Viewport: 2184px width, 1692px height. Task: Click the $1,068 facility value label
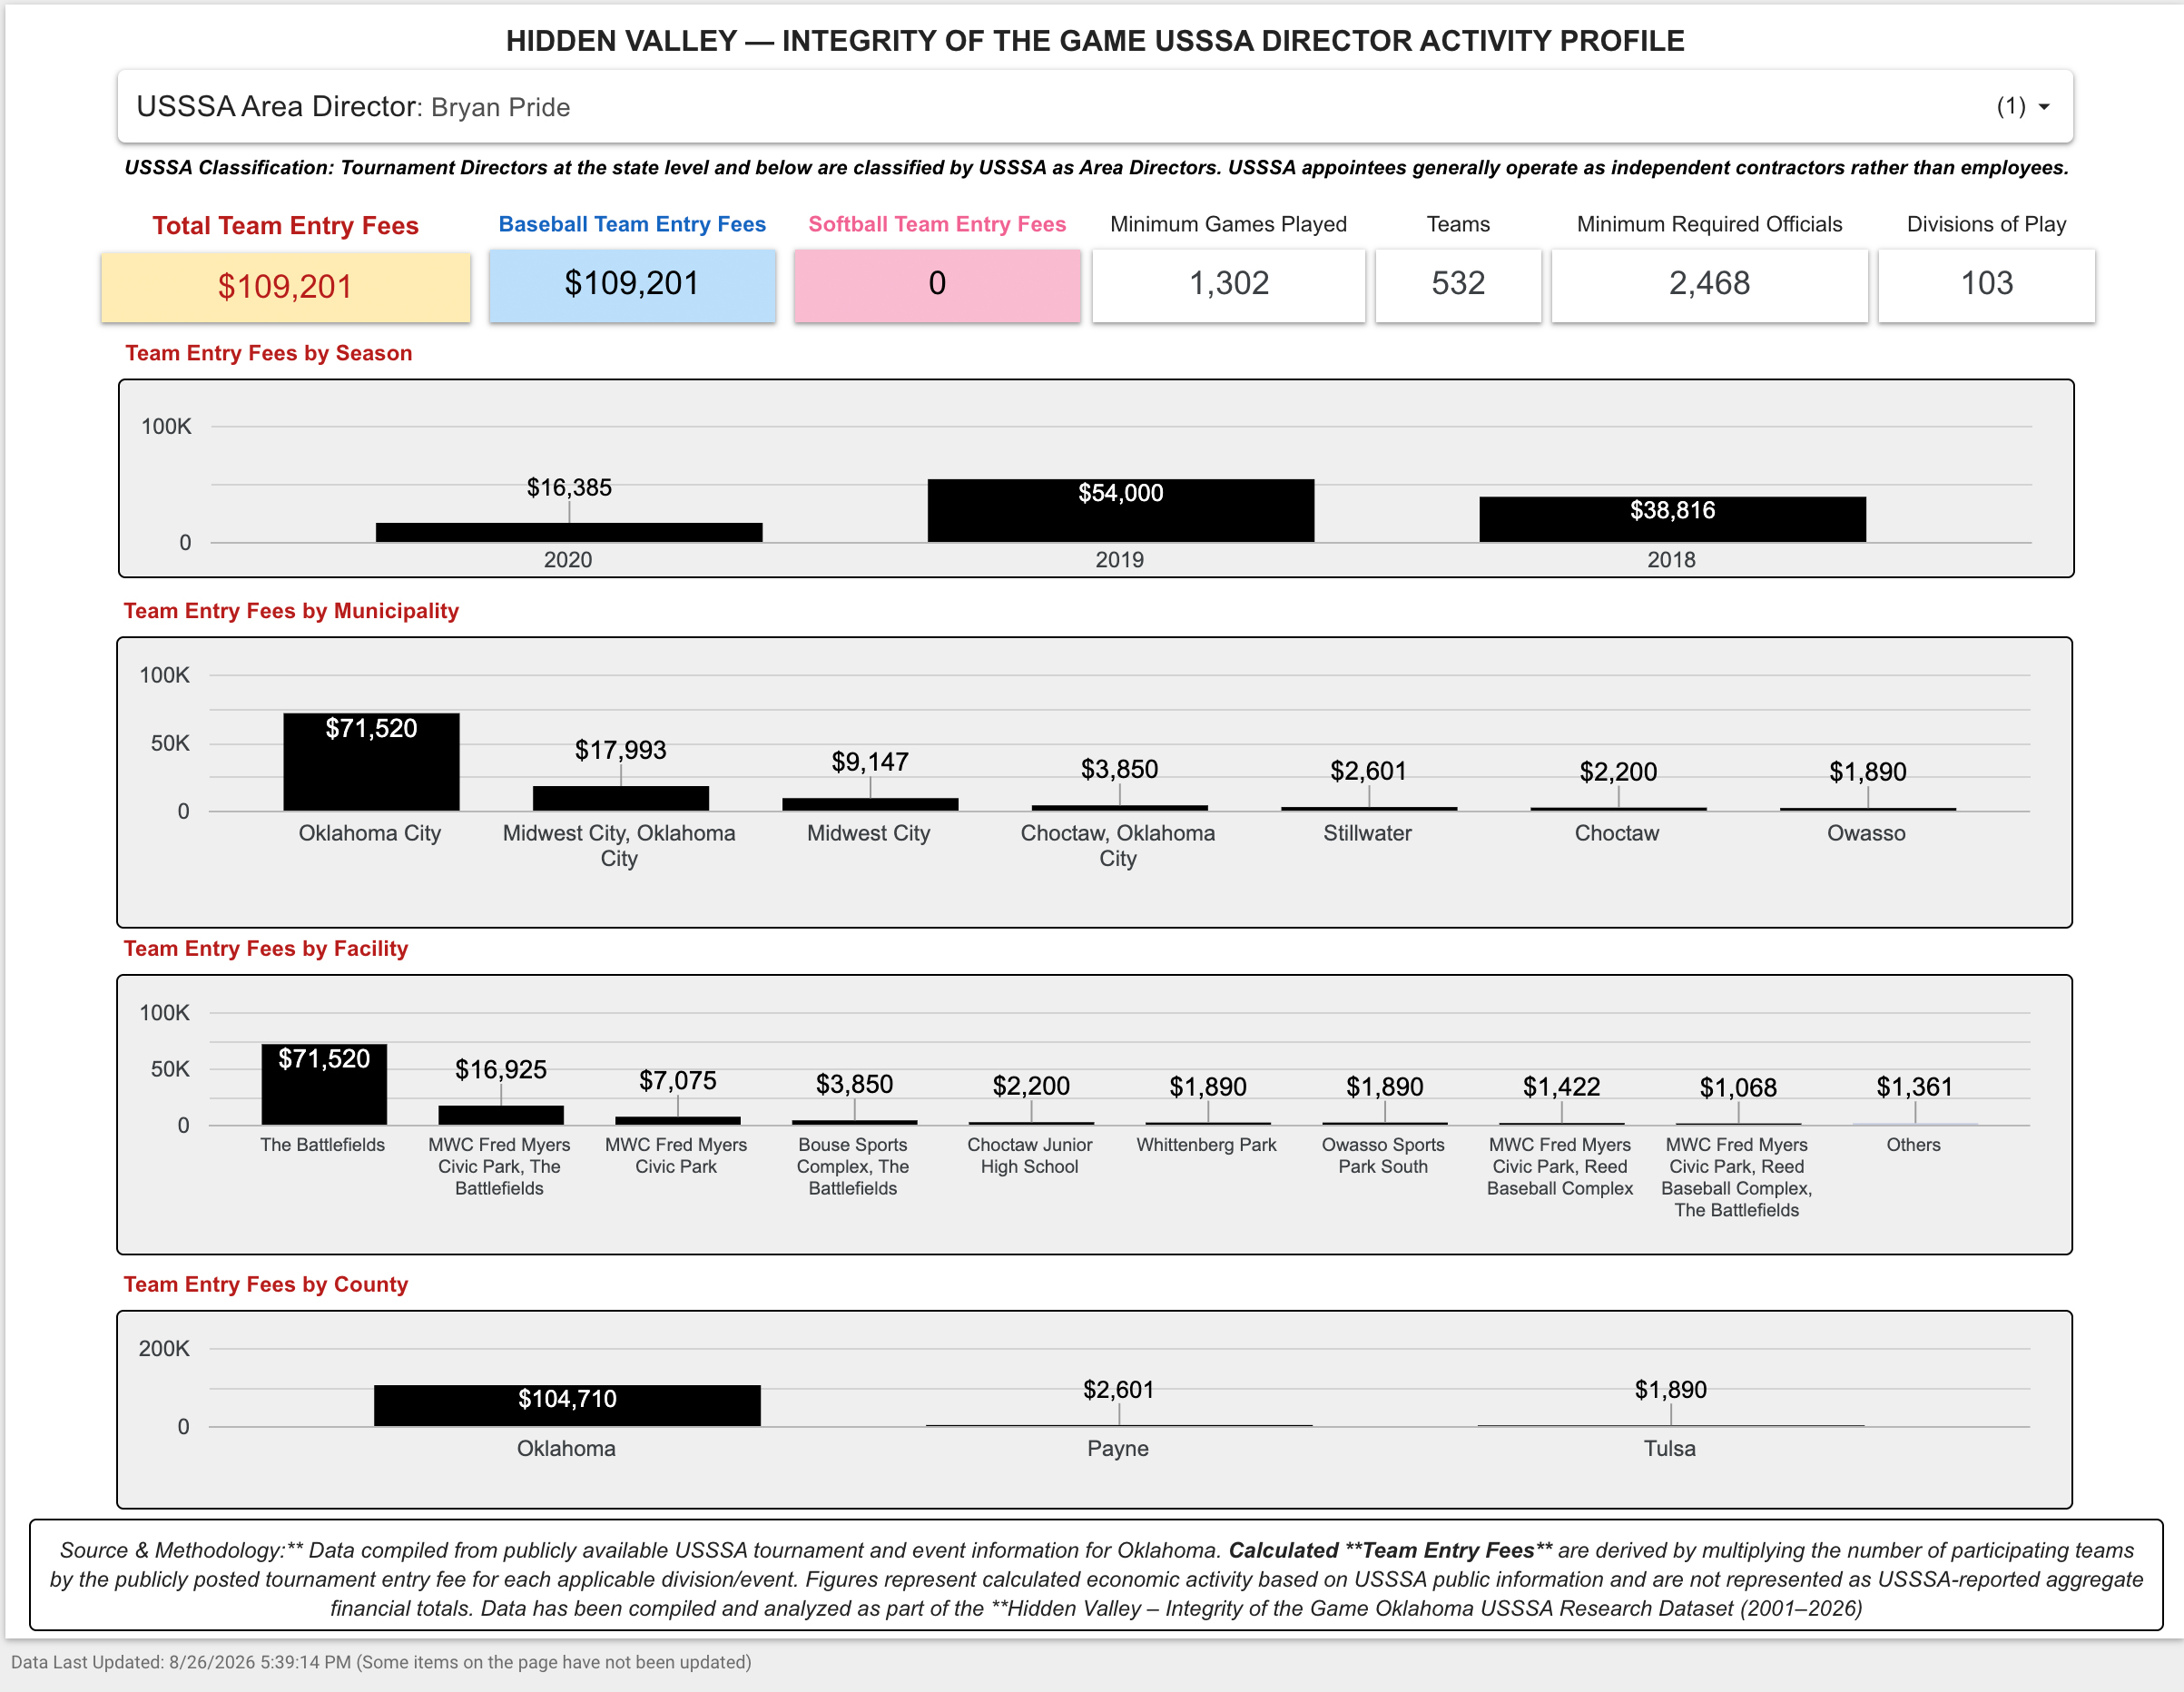(1739, 1088)
